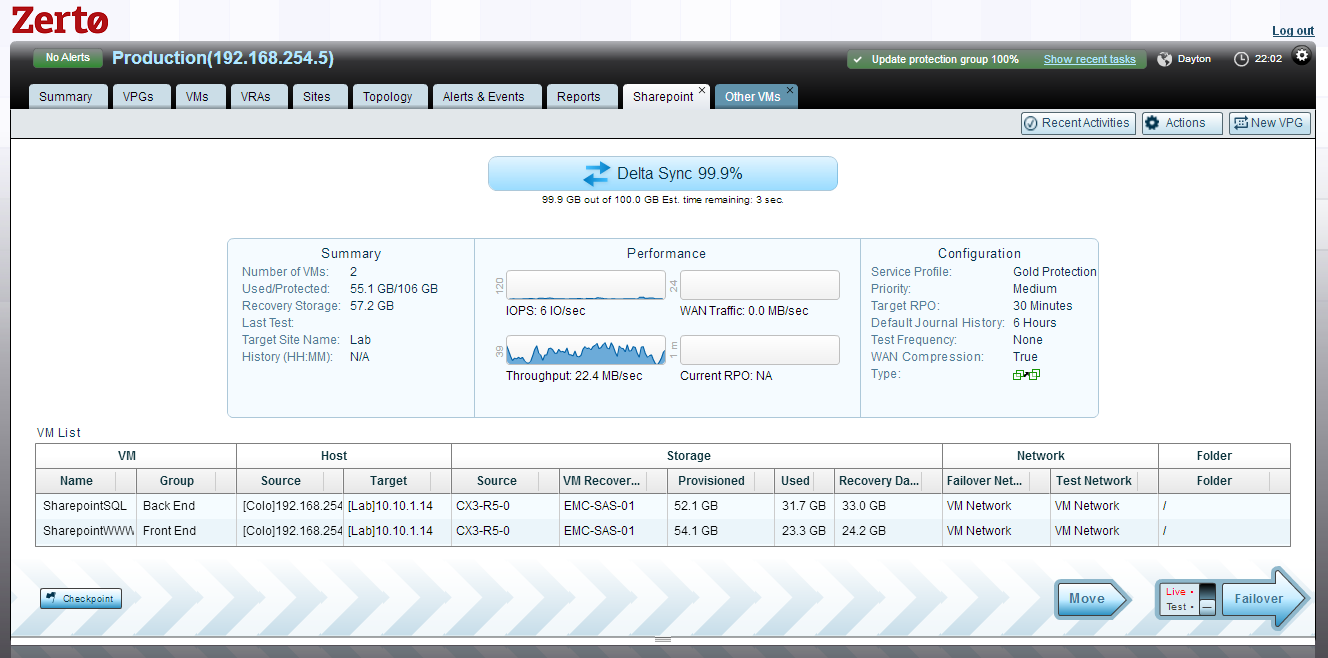This screenshot has height=658, width=1328.
Task: Click the Log out link
Action: (x=1292, y=31)
